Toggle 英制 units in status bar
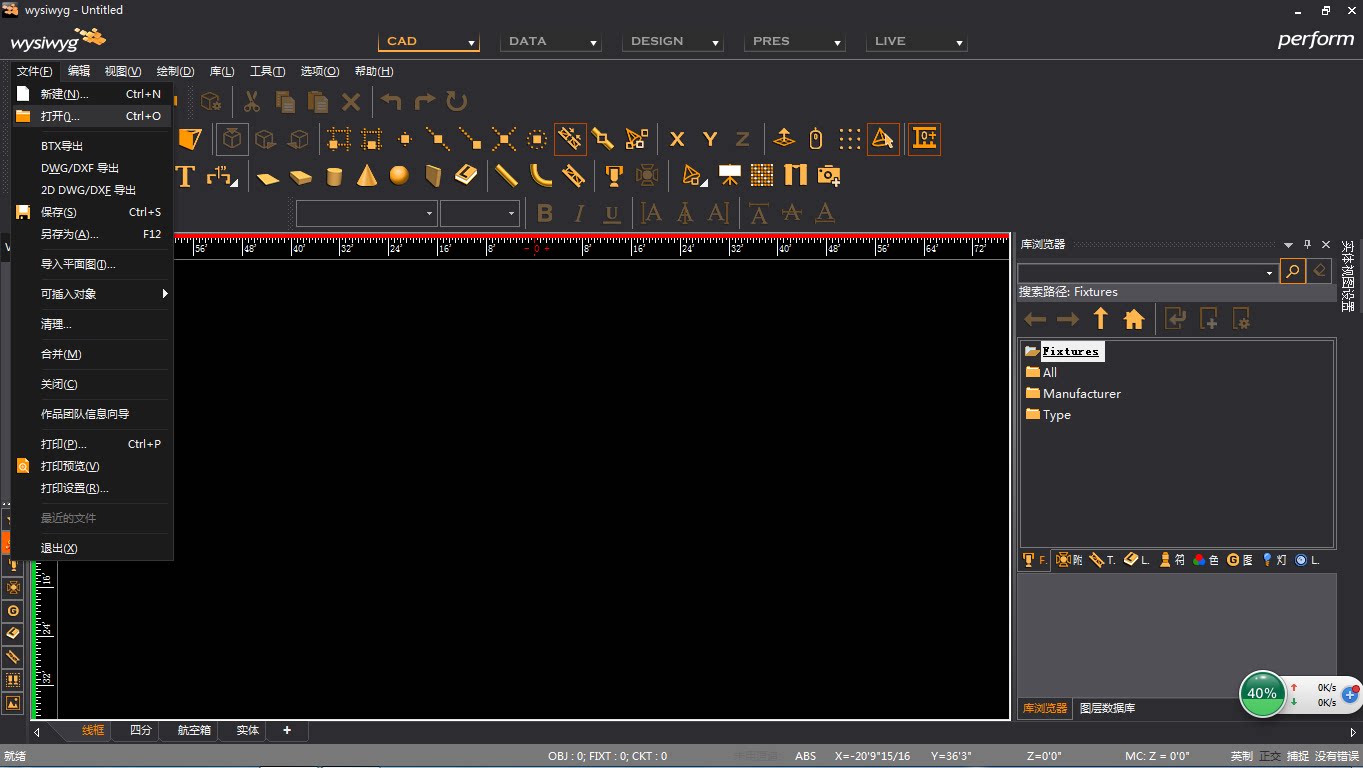This screenshot has height=768, width=1363. (1241, 756)
